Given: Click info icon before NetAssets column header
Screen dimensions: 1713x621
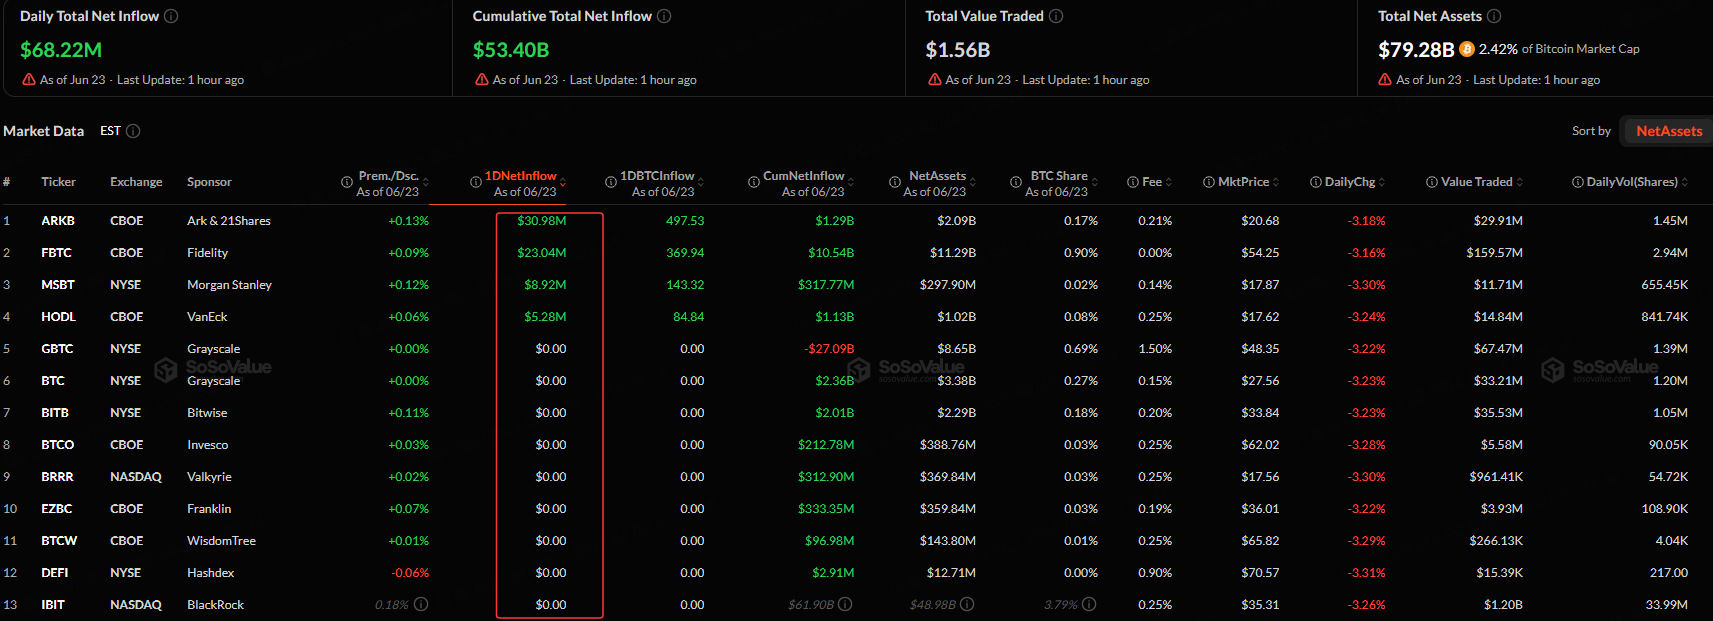Looking at the screenshot, I should 895,182.
